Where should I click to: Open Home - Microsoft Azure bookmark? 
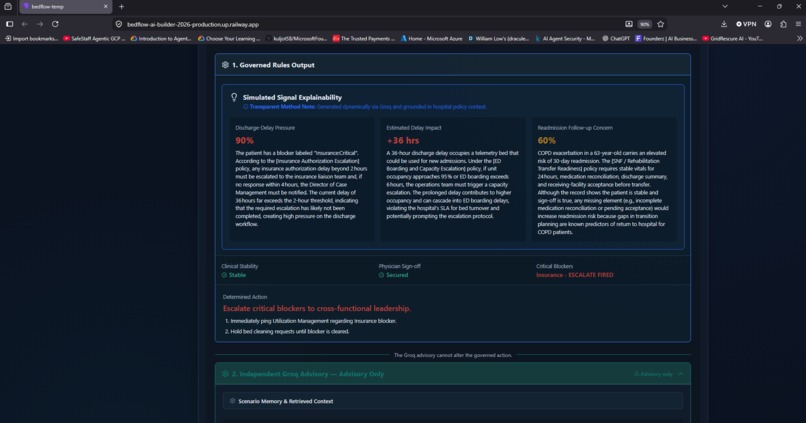coord(431,39)
